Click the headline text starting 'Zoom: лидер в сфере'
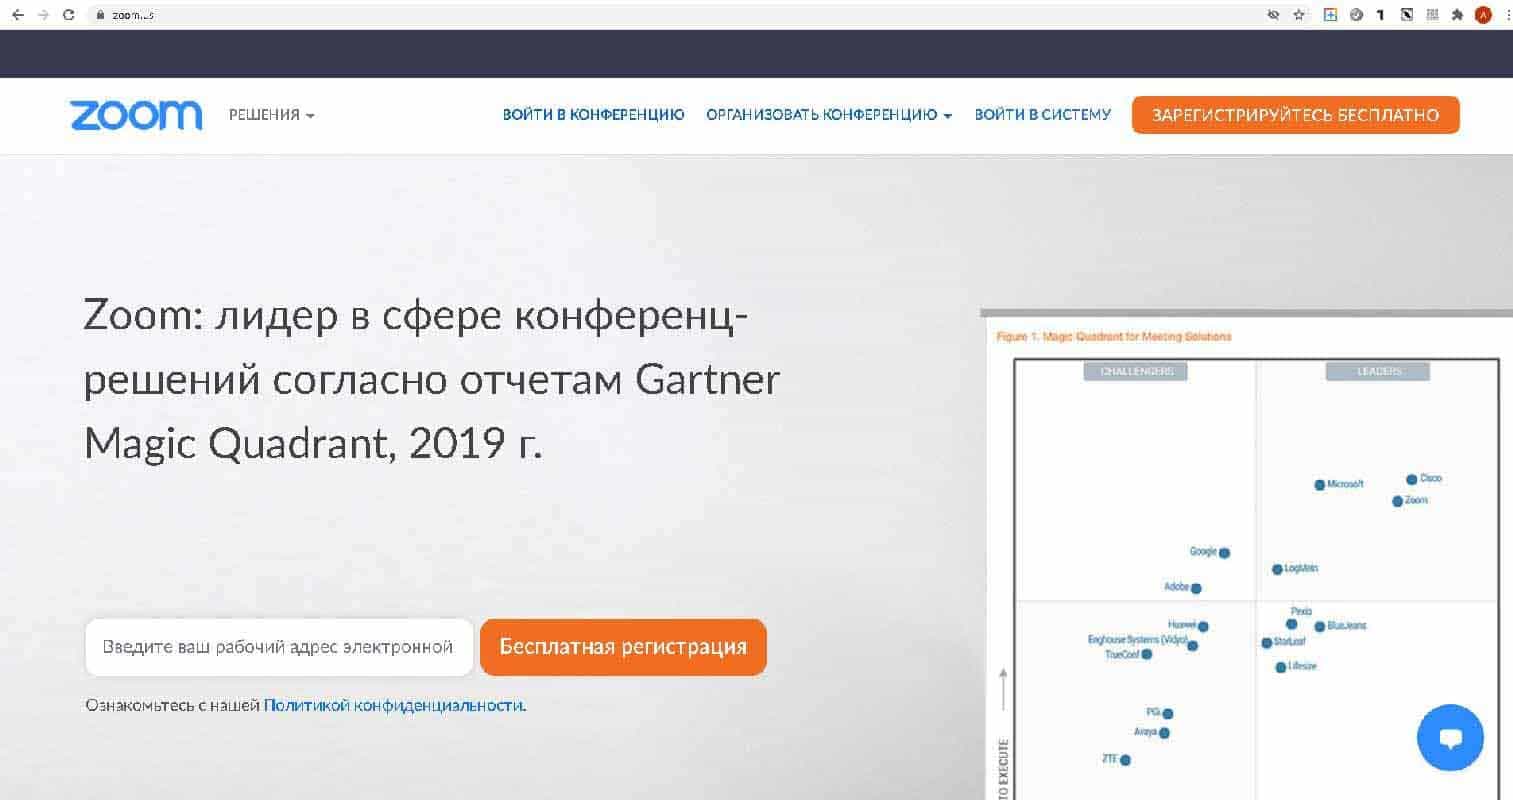The width and height of the screenshot is (1513, 800). 432,380
